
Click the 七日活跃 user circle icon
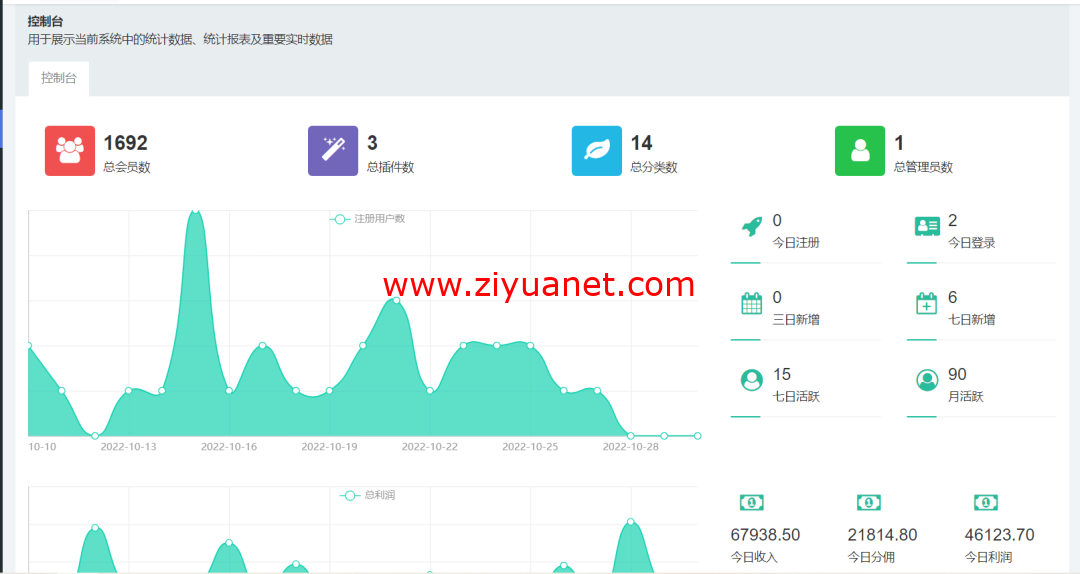[751, 380]
